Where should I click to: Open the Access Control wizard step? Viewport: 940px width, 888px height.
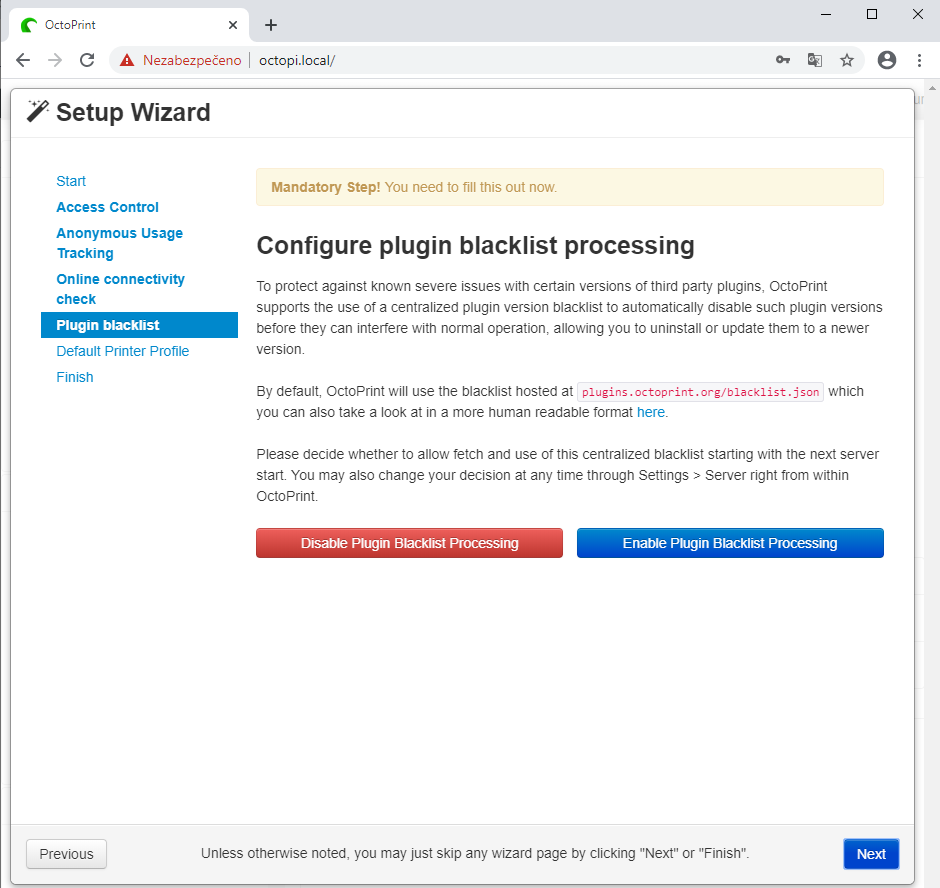[107, 207]
